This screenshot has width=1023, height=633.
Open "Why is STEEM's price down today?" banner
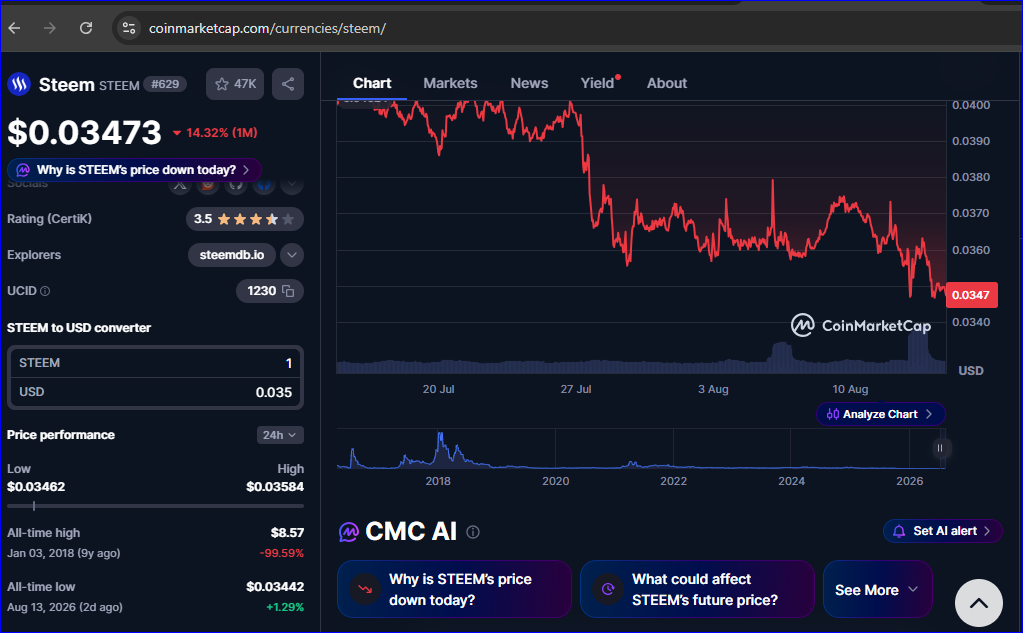pyautogui.click(x=134, y=170)
